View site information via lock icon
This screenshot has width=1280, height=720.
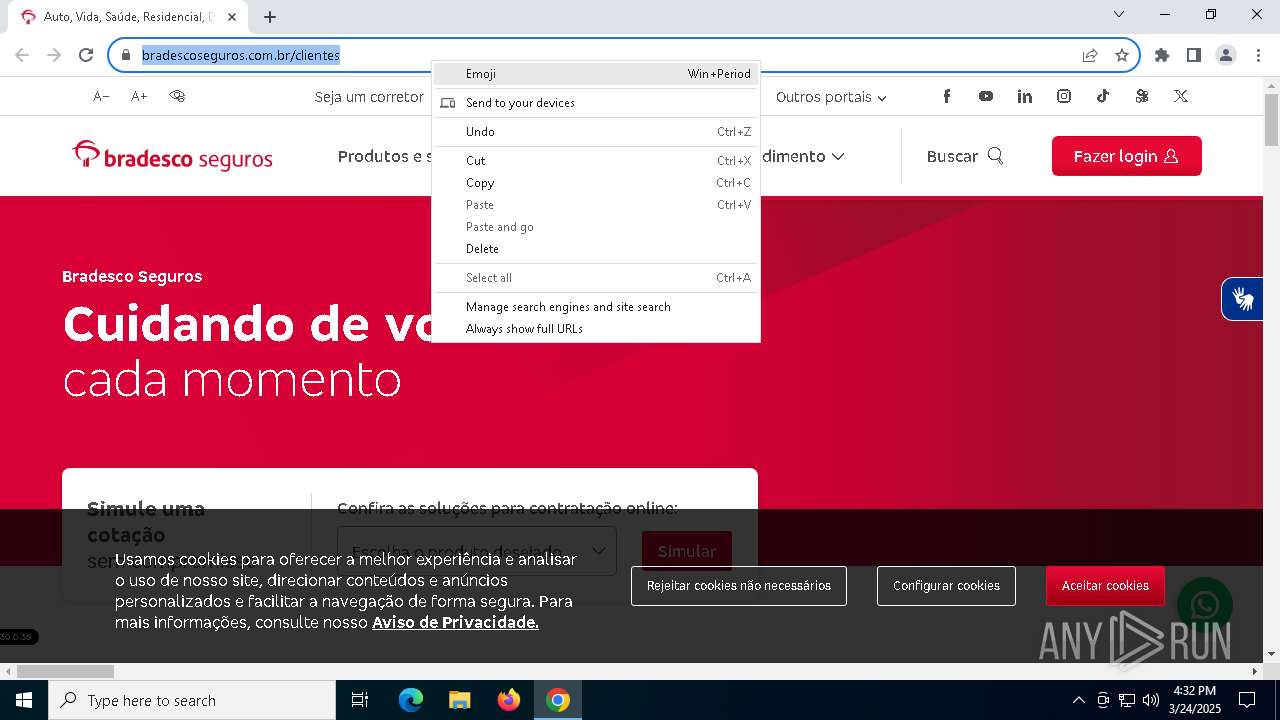(x=126, y=55)
